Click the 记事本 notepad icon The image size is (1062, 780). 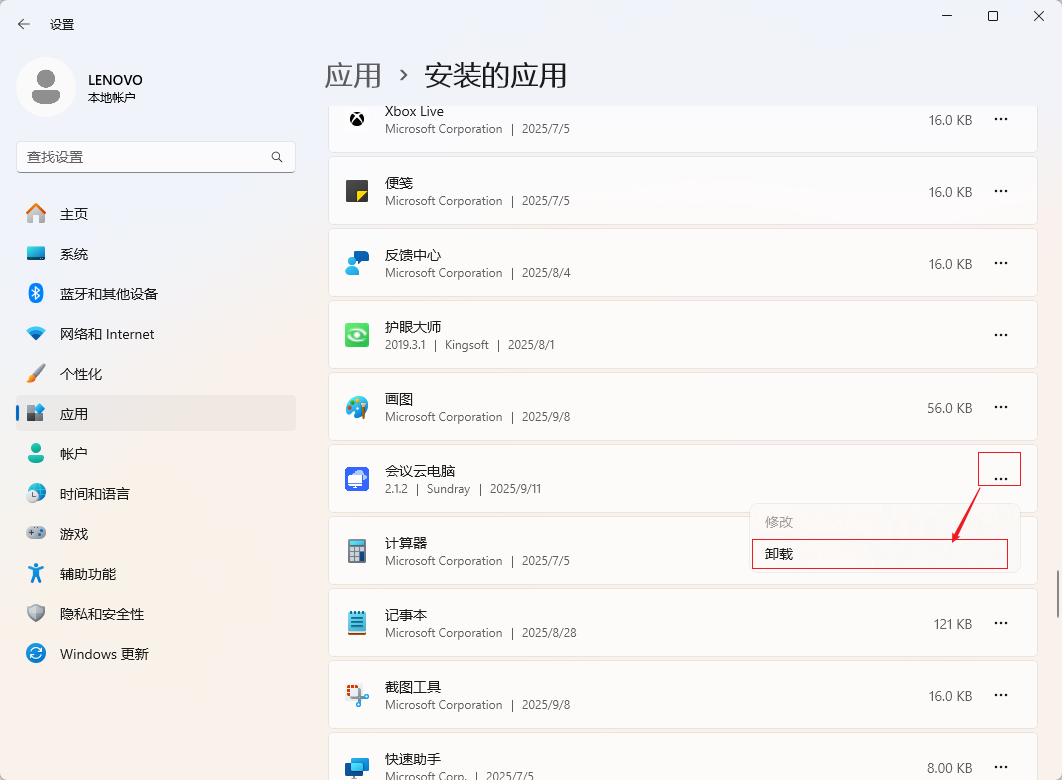point(357,623)
